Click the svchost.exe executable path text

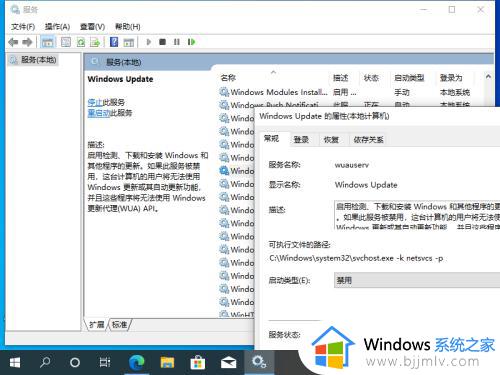coord(356,258)
